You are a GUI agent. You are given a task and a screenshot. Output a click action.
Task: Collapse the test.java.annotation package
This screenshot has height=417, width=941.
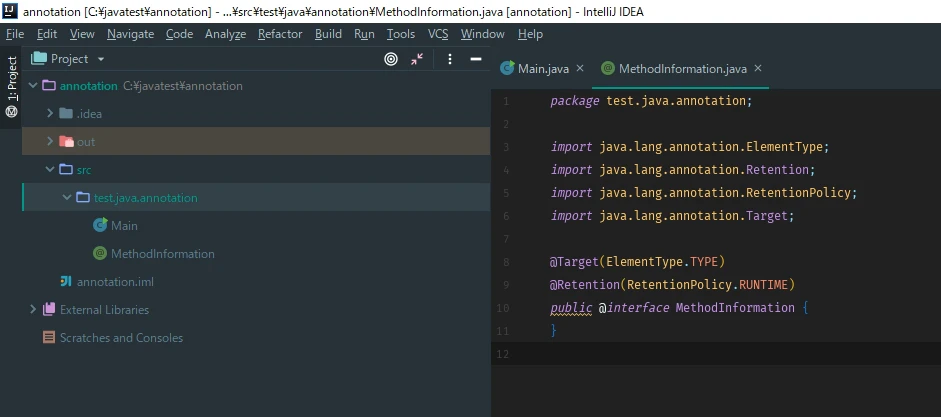67,197
